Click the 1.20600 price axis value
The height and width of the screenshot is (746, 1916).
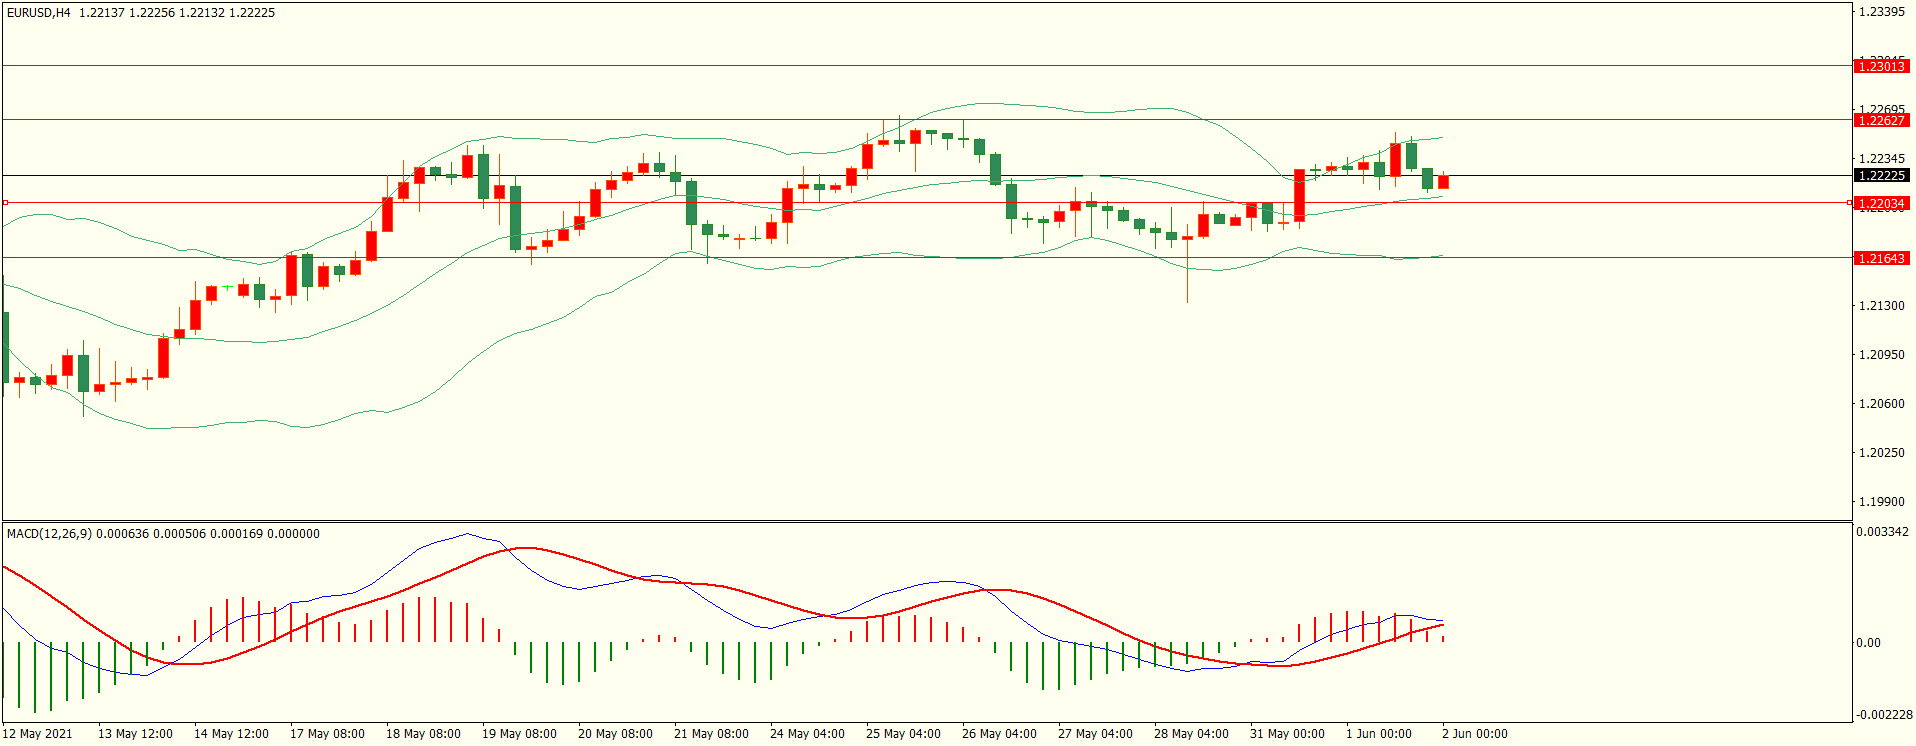tap(1881, 403)
